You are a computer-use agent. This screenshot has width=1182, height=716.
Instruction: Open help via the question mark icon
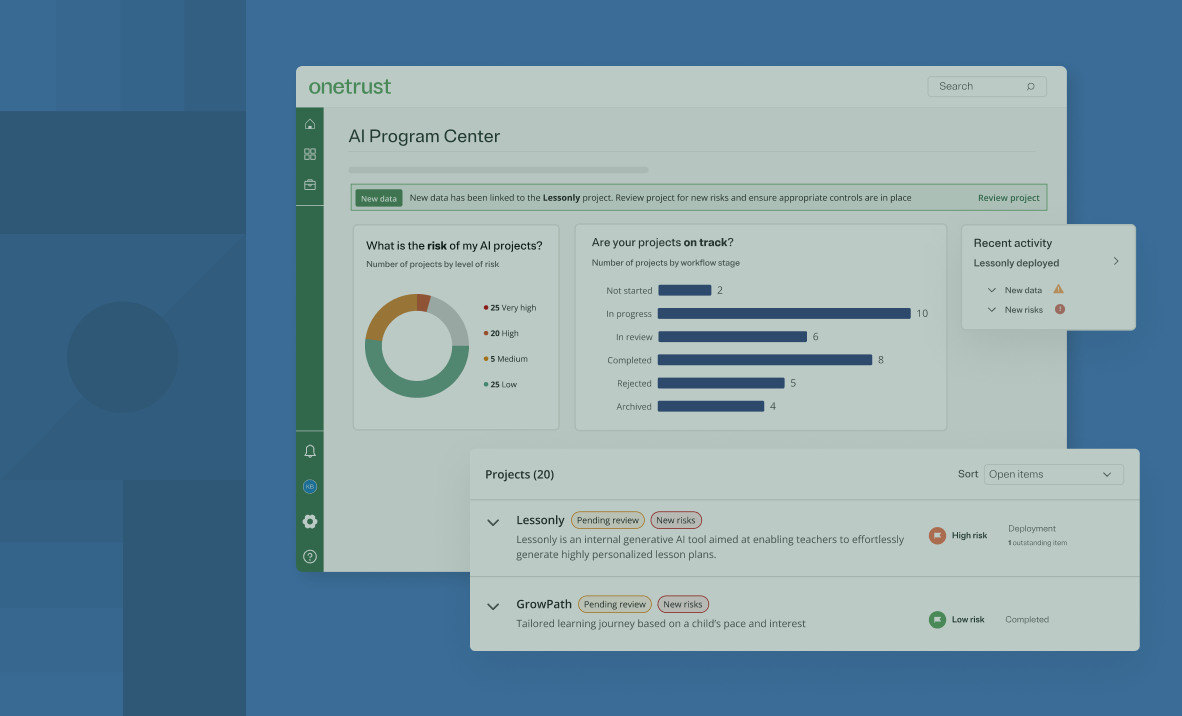pyautogui.click(x=310, y=556)
